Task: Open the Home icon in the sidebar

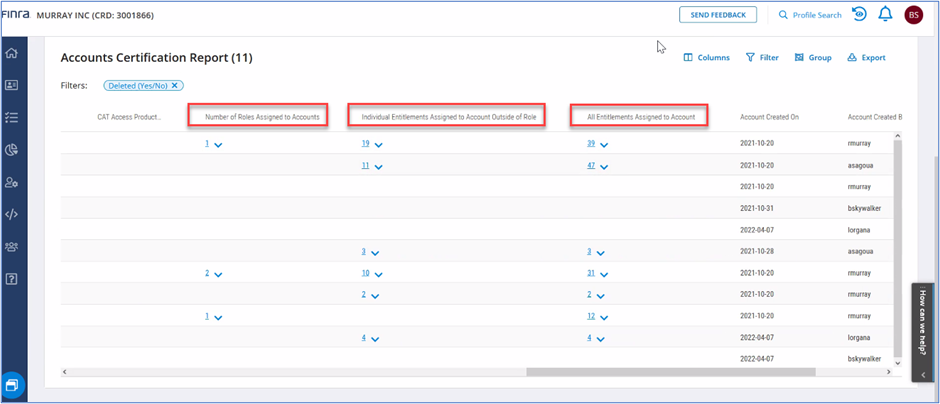Action: click(12, 53)
